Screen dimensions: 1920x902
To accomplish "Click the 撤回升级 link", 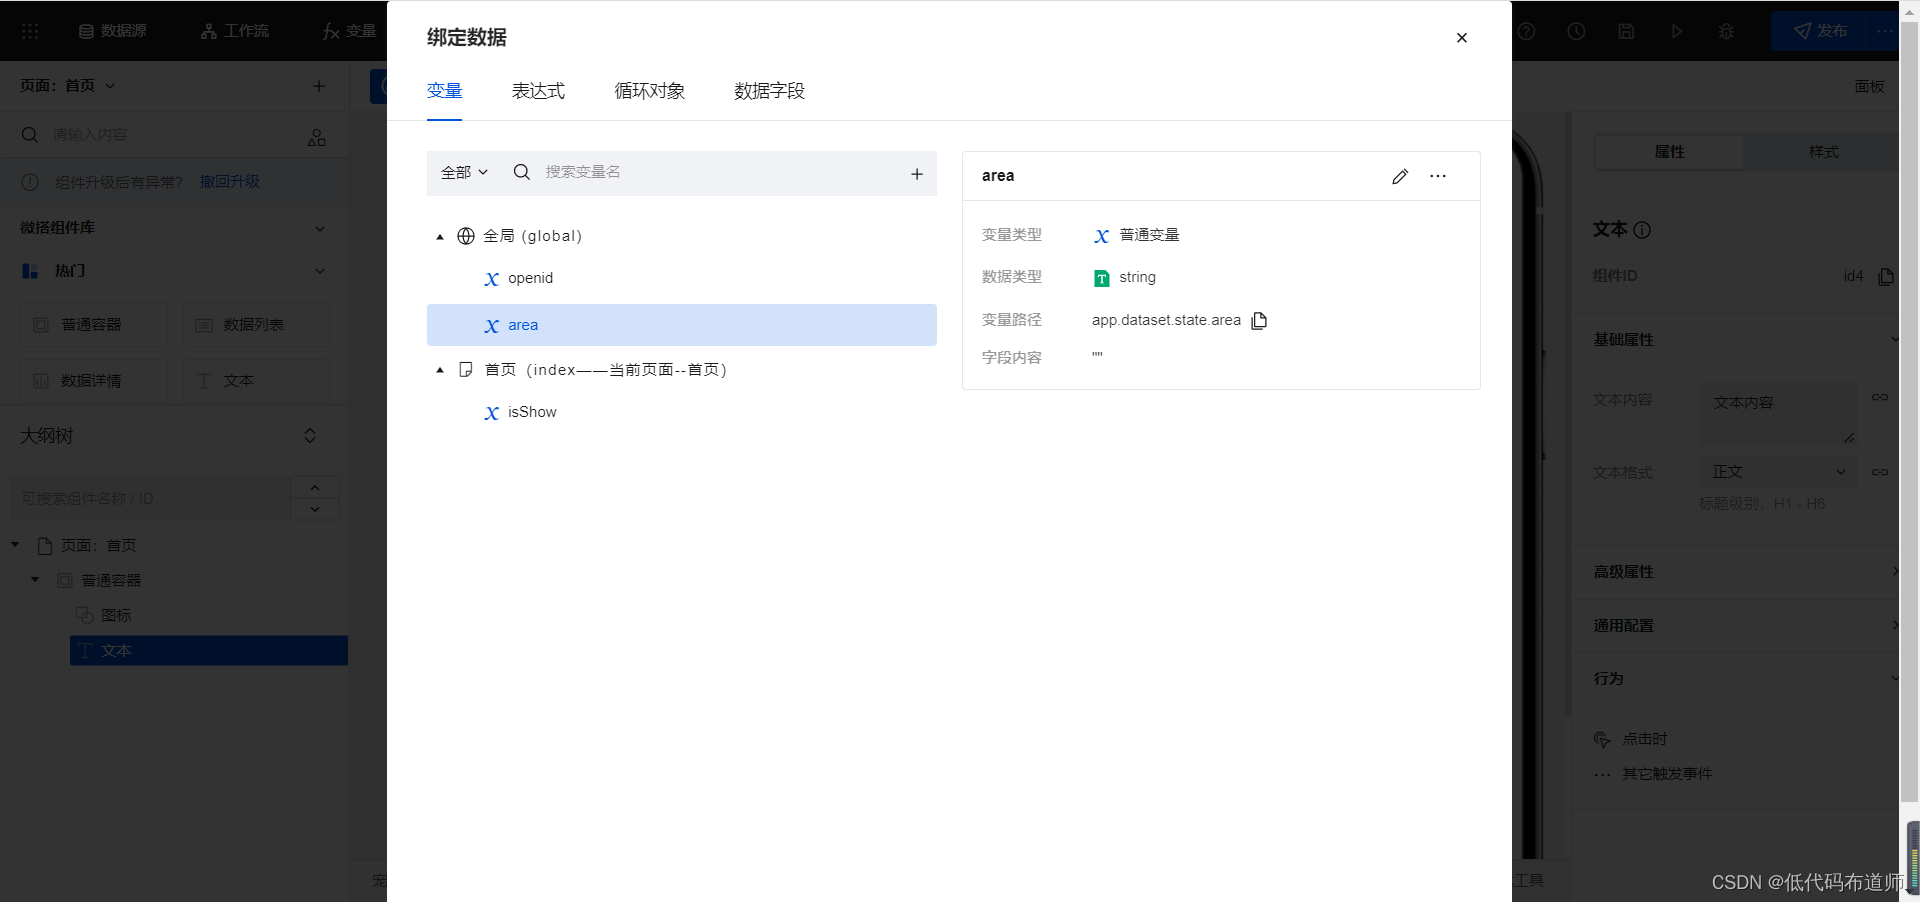I will coord(229,182).
